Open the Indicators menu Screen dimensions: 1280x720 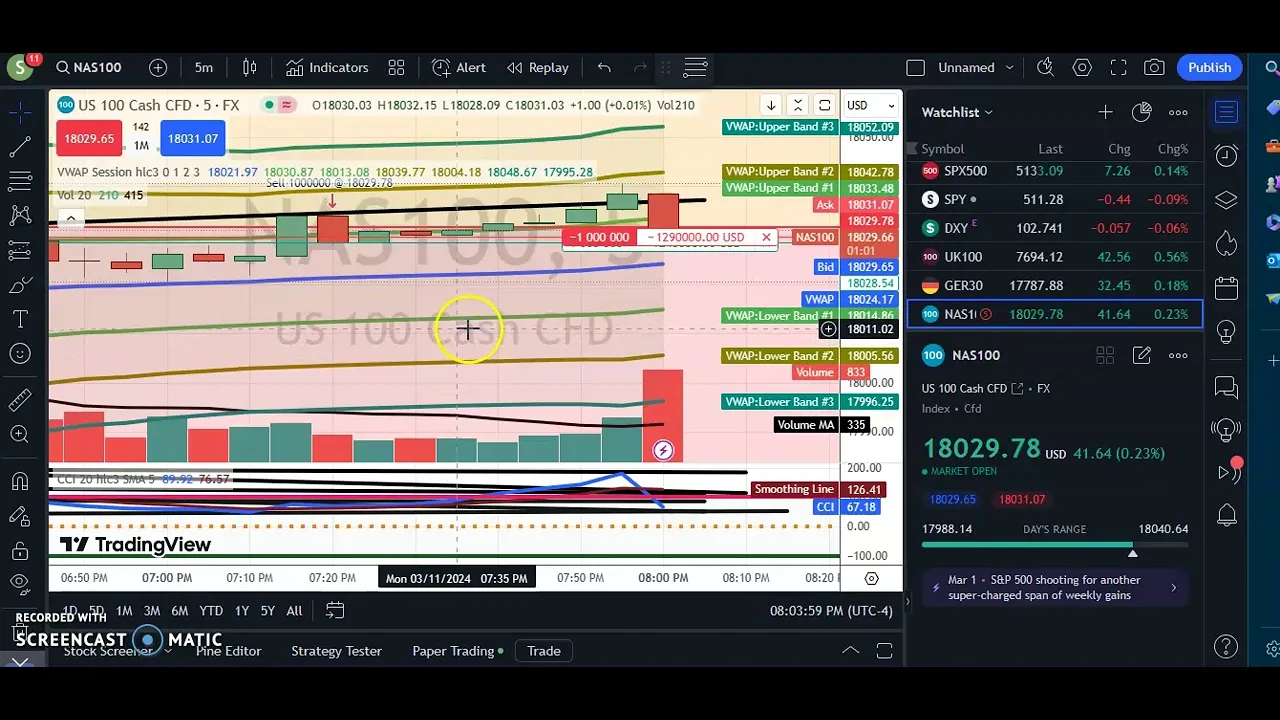(x=327, y=67)
